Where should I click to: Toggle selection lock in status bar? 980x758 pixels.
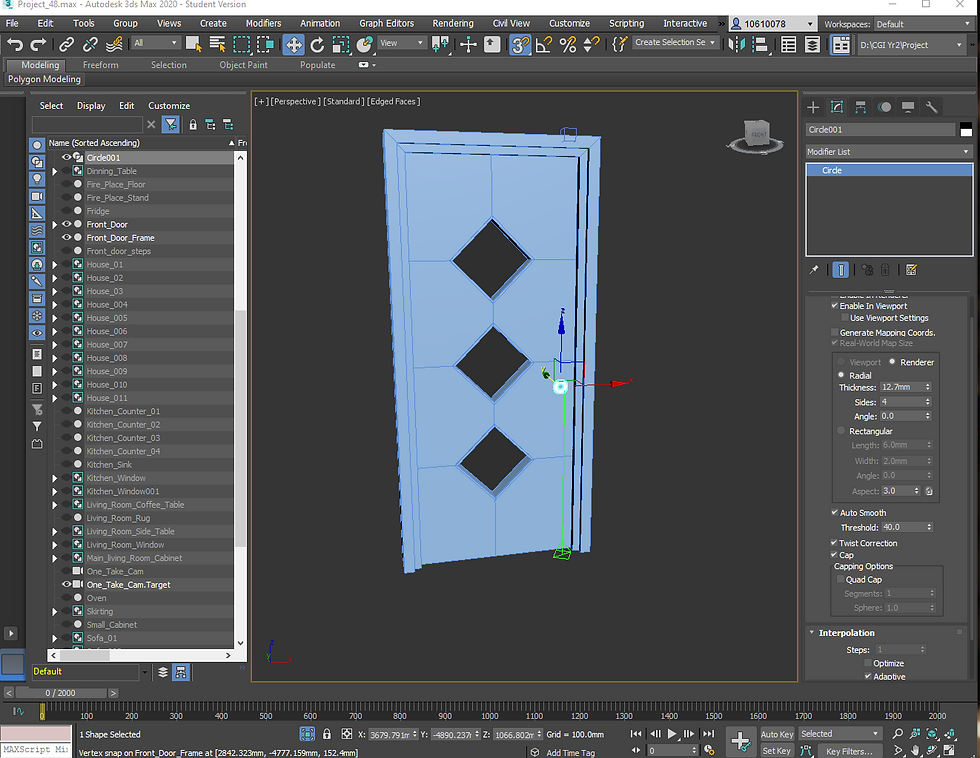tap(327, 734)
